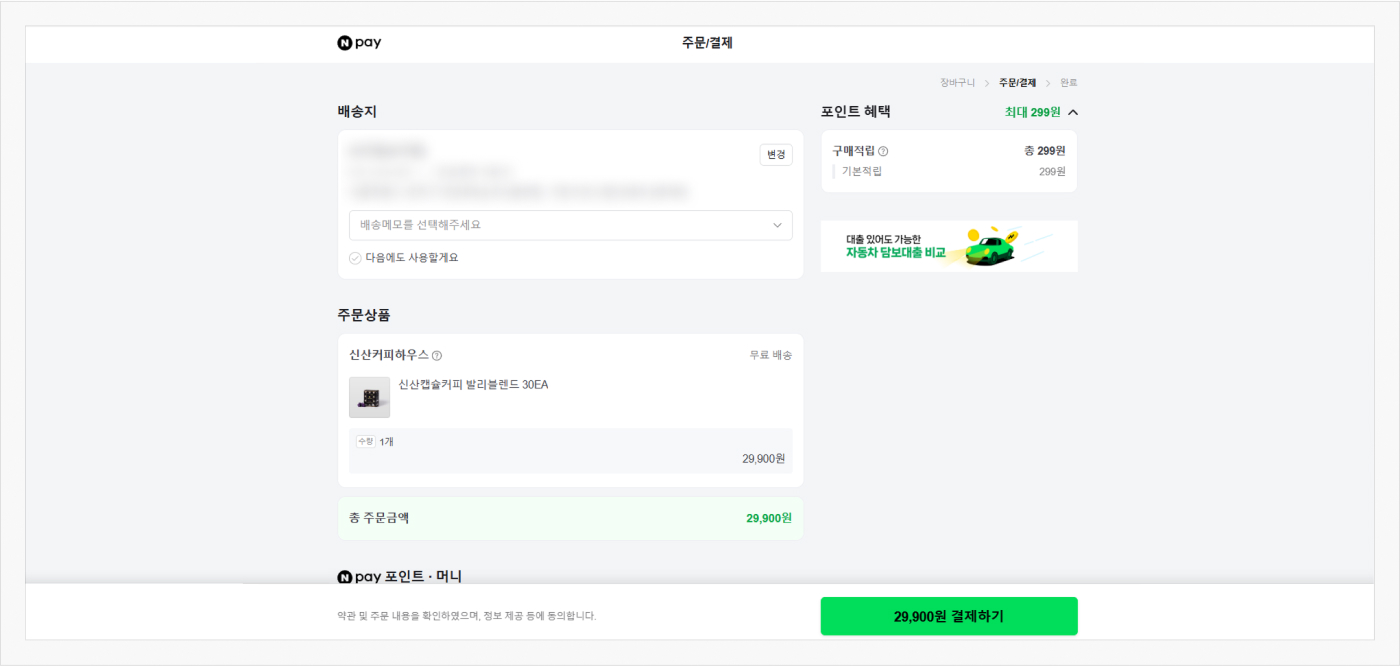This screenshot has height=666, width=1400.
Task: Click help icon beside 신산커피하우스
Action: pos(437,355)
